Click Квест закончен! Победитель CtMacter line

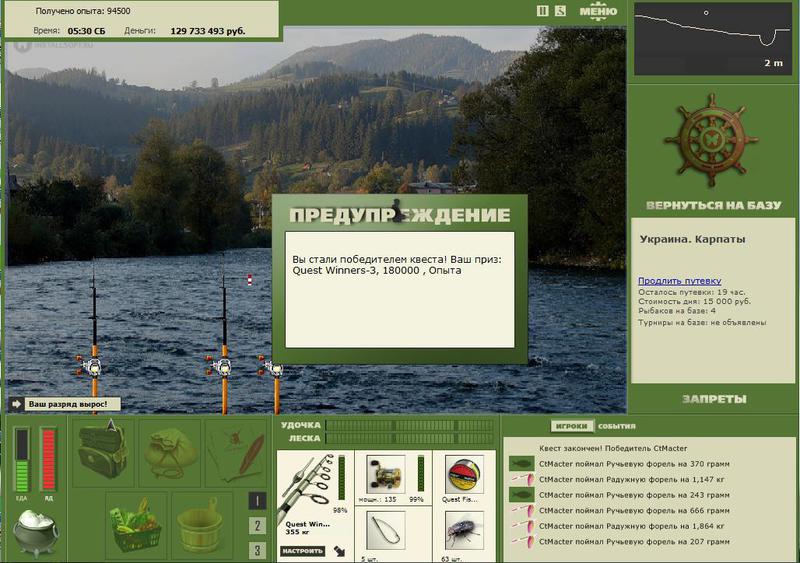(x=613, y=448)
